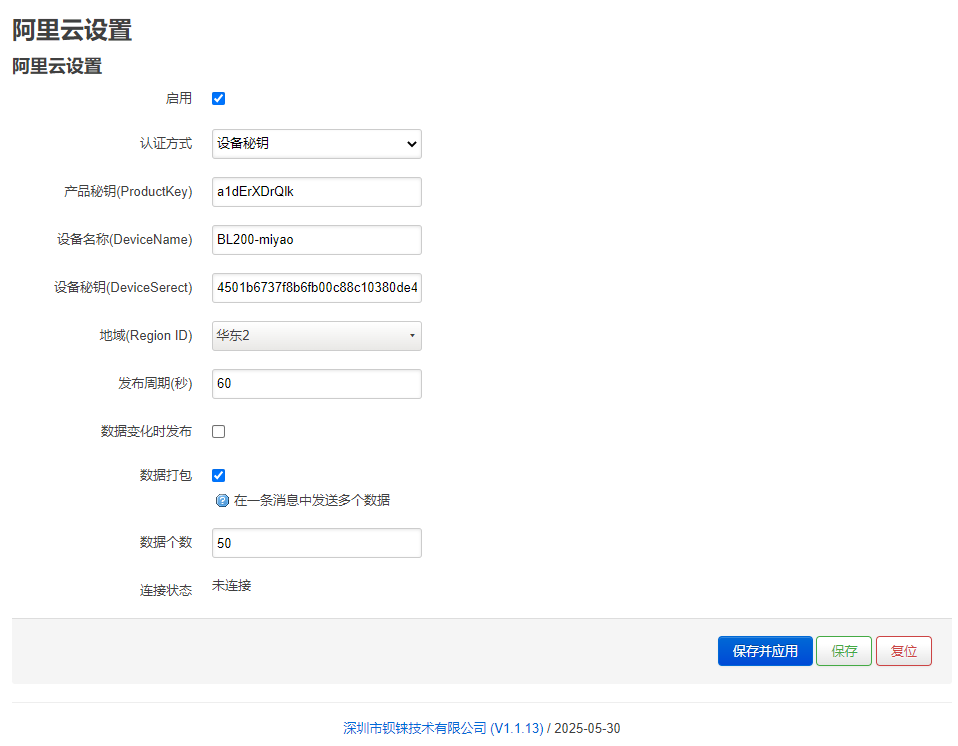Click the green 保存 button

(x=844, y=651)
